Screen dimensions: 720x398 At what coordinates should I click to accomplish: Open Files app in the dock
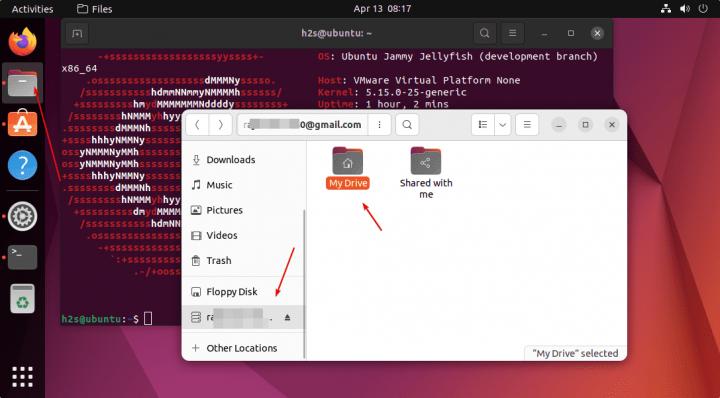tap(22, 83)
